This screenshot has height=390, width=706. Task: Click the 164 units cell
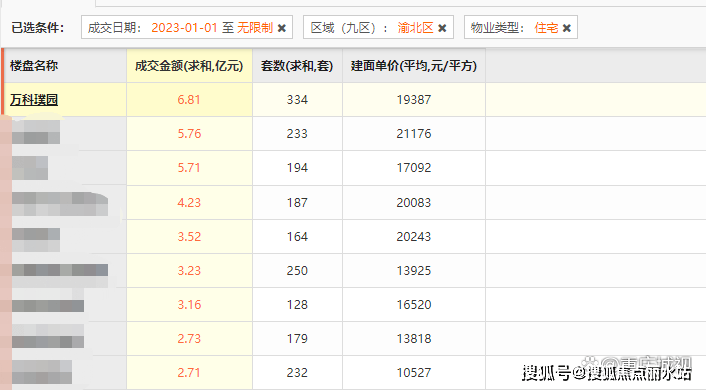pyautogui.click(x=297, y=237)
